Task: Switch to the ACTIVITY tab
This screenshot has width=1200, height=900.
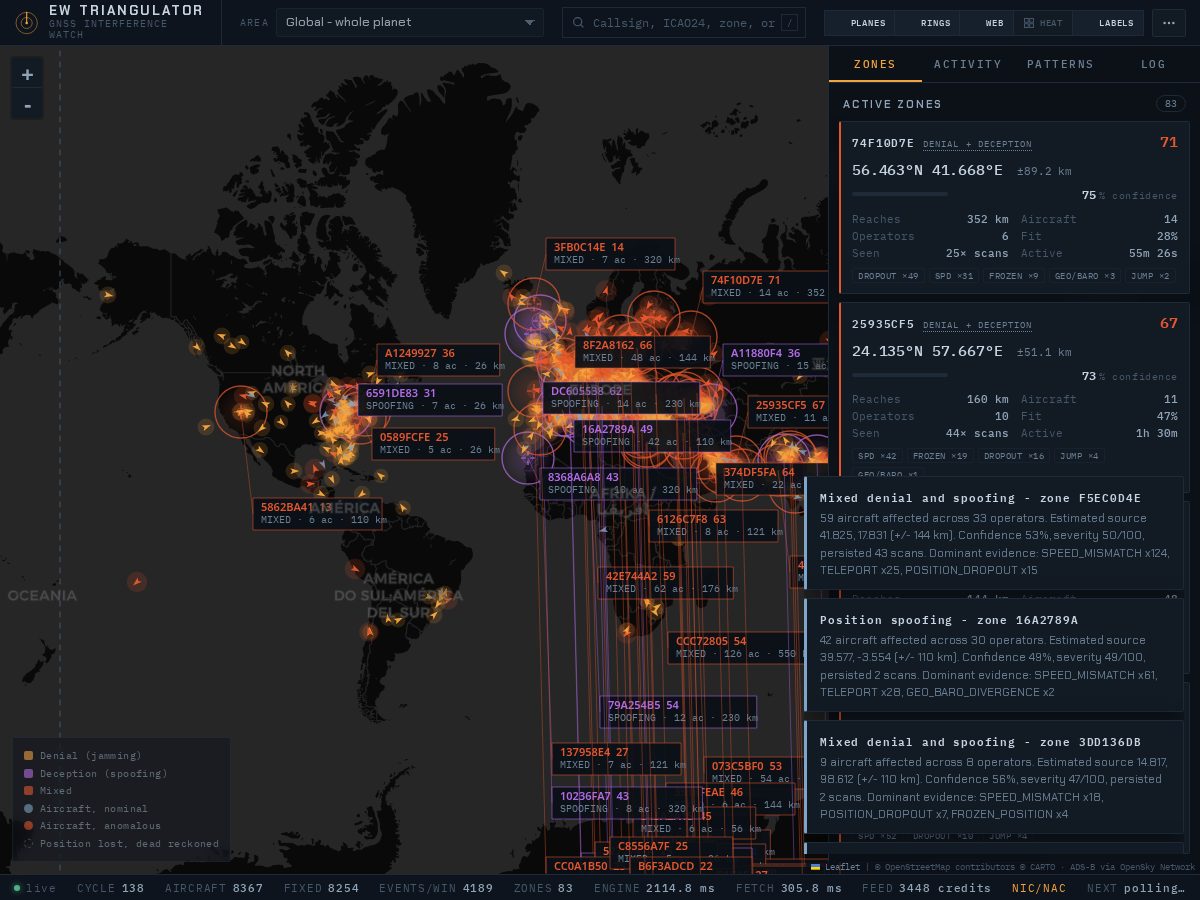Action: (967, 64)
